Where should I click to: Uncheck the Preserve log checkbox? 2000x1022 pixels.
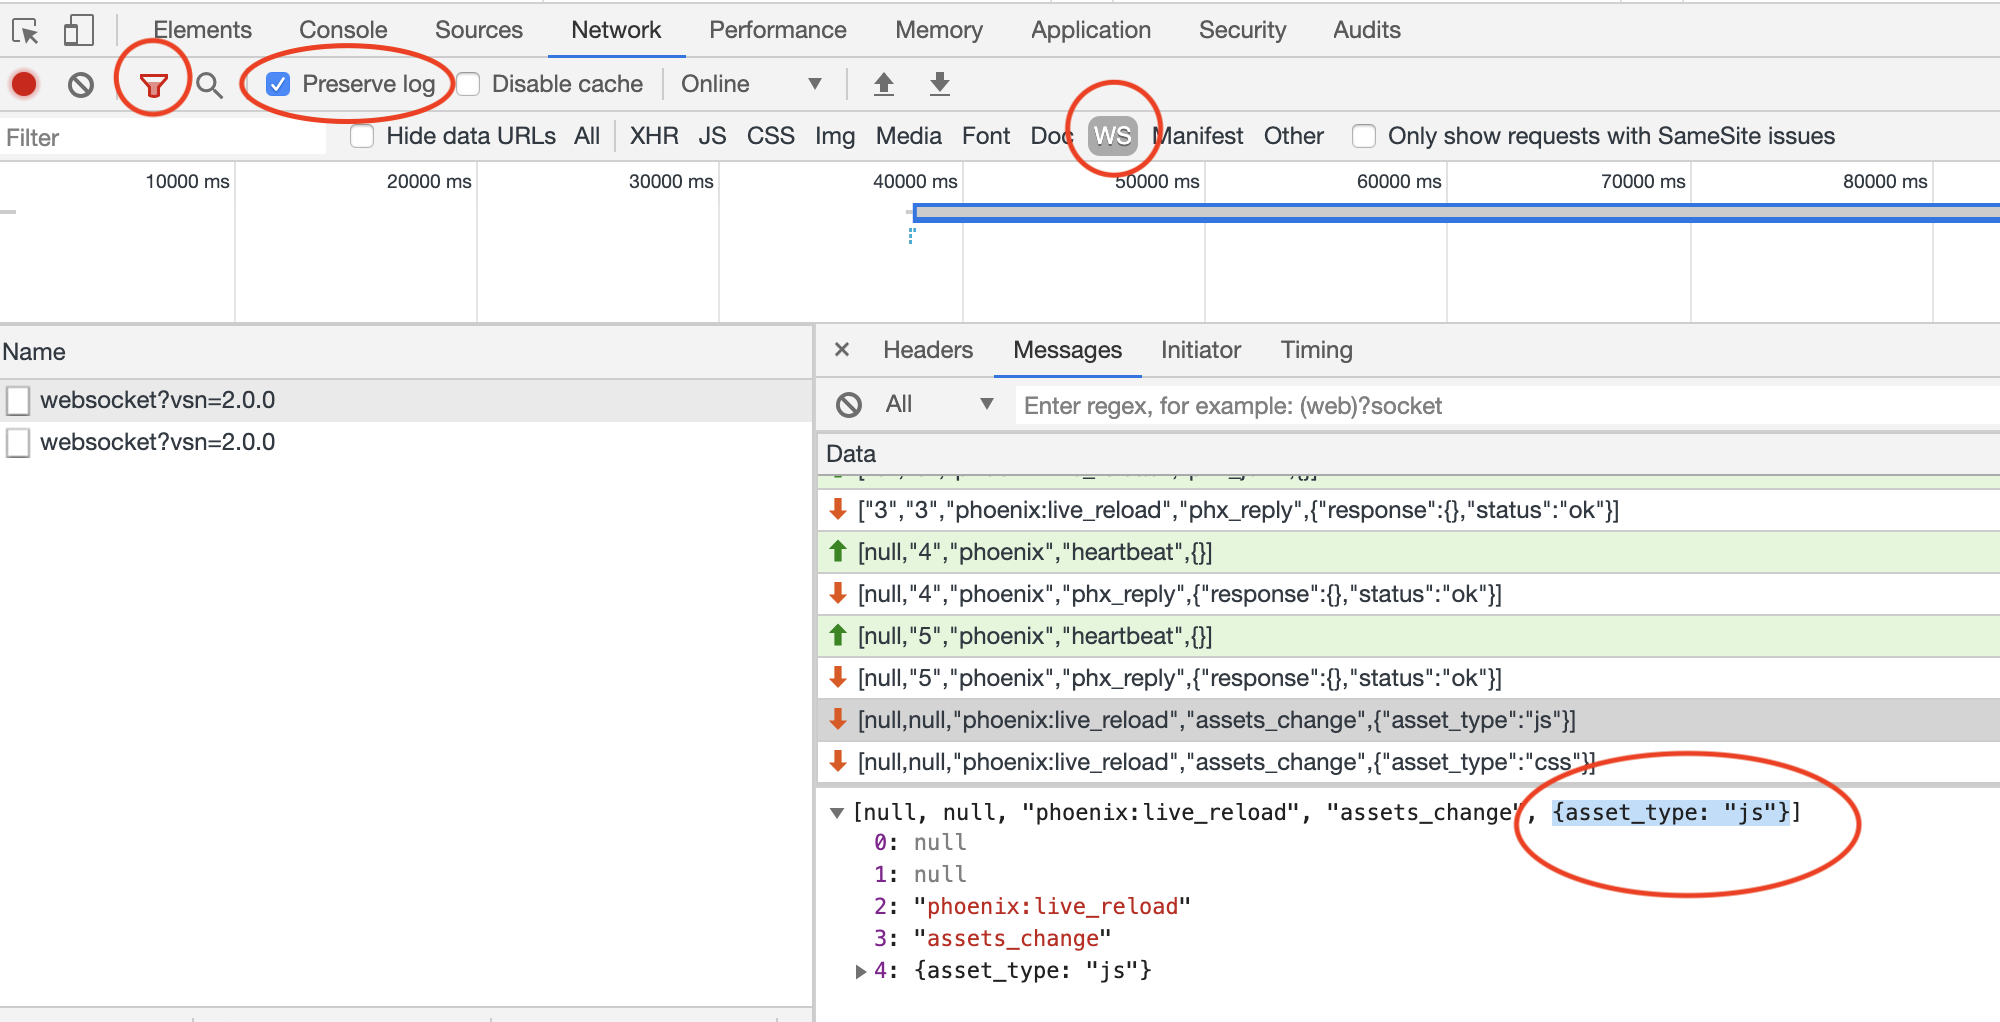click(x=278, y=84)
